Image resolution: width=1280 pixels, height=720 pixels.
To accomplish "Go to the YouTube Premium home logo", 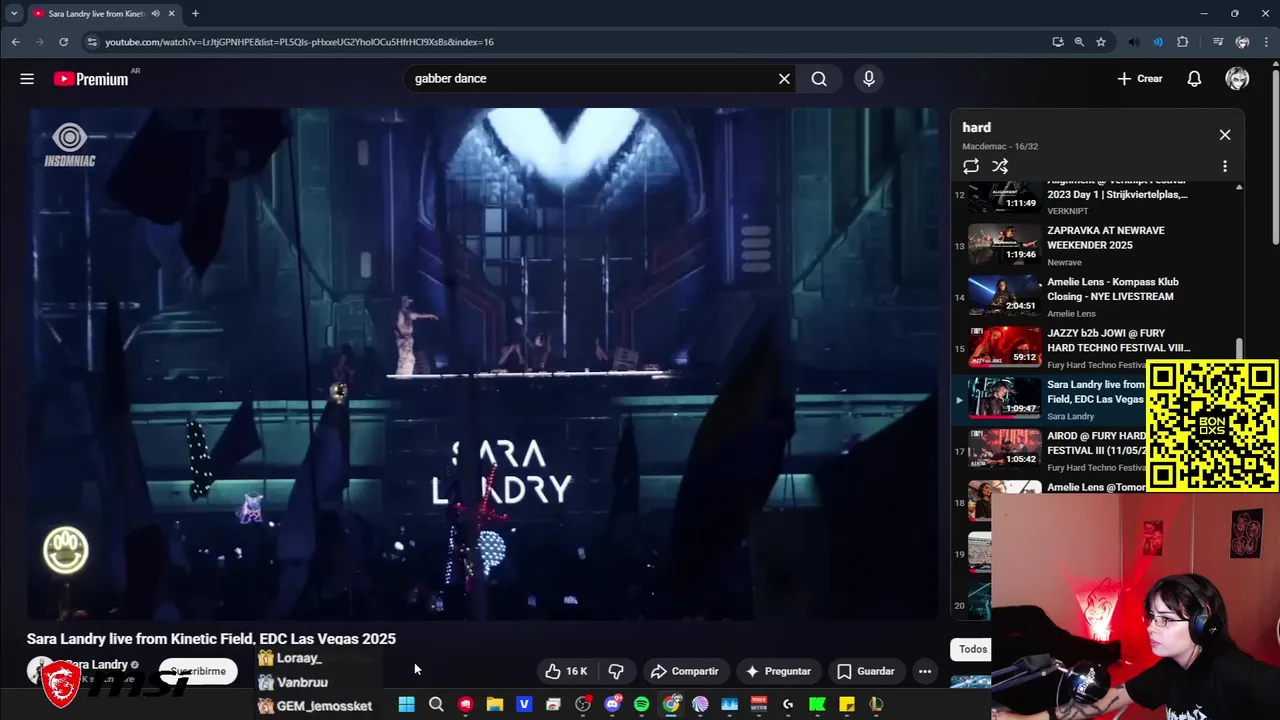I will (x=91, y=79).
